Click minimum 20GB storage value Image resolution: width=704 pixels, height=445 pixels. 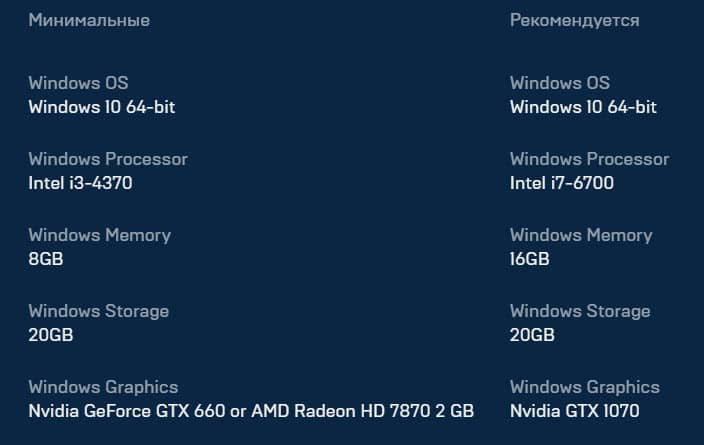51,335
